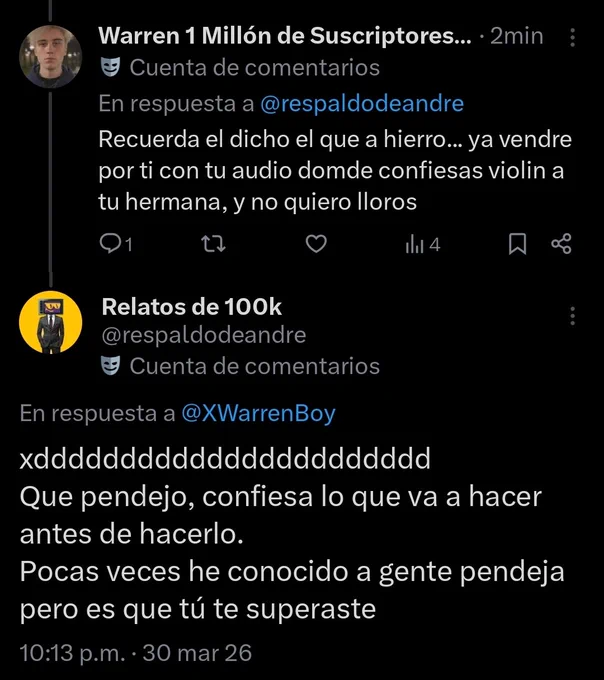Open reply comments on Warren's tweet
Image resolution: width=604 pixels, height=680 pixels.
(115, 244)
